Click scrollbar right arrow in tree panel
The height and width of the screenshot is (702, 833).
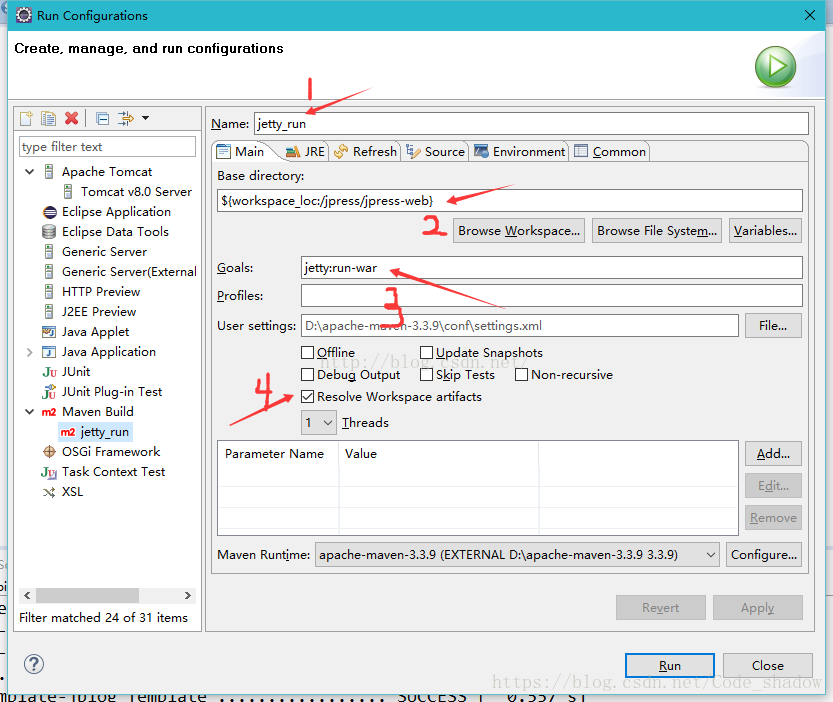[188, 595]
